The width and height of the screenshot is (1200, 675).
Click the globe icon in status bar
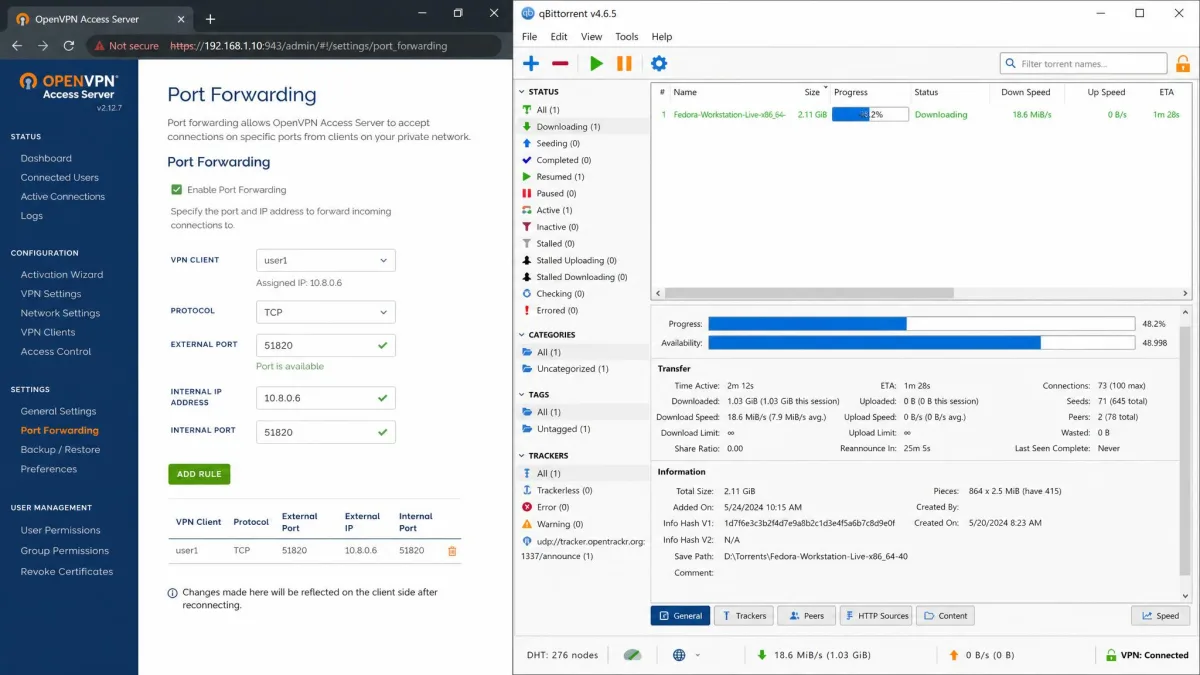point(680,655)
